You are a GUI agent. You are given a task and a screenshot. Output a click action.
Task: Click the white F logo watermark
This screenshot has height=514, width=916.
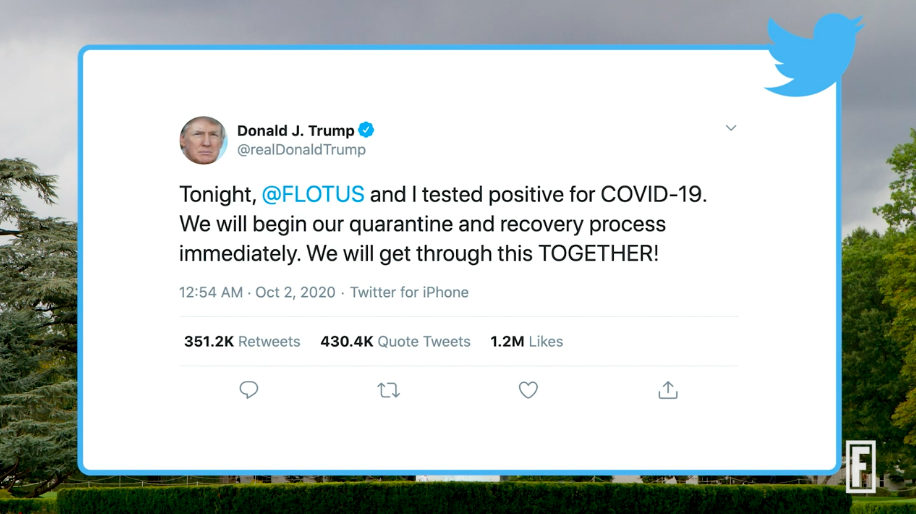[x=860, y=466]
